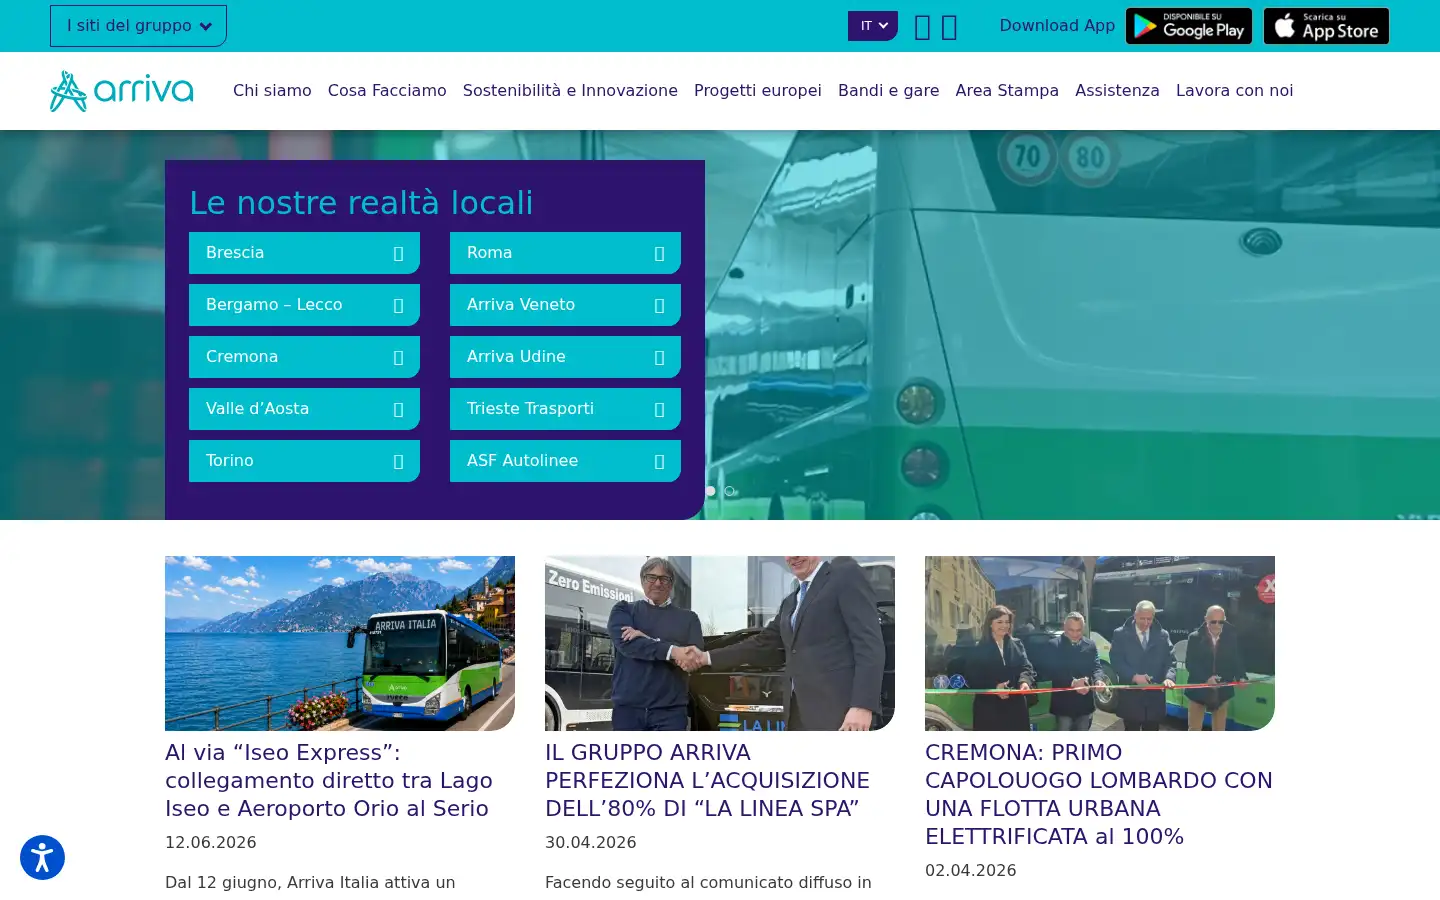Viewport: 1440px width, 900px height.
Task: Go to Sostenibilità e Innovazione
Action: point(570,90)
